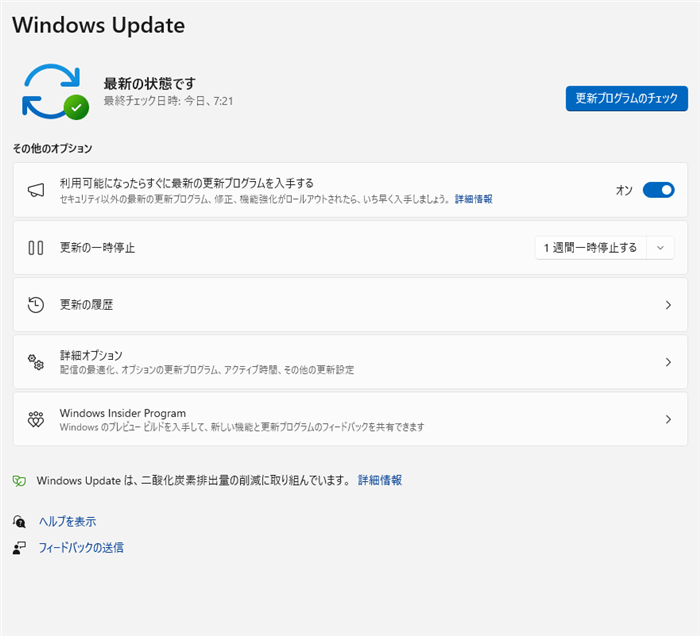Click the help icon next to ヘルプを表示
This screenshot has width=700, height=636.
point(19,521)
